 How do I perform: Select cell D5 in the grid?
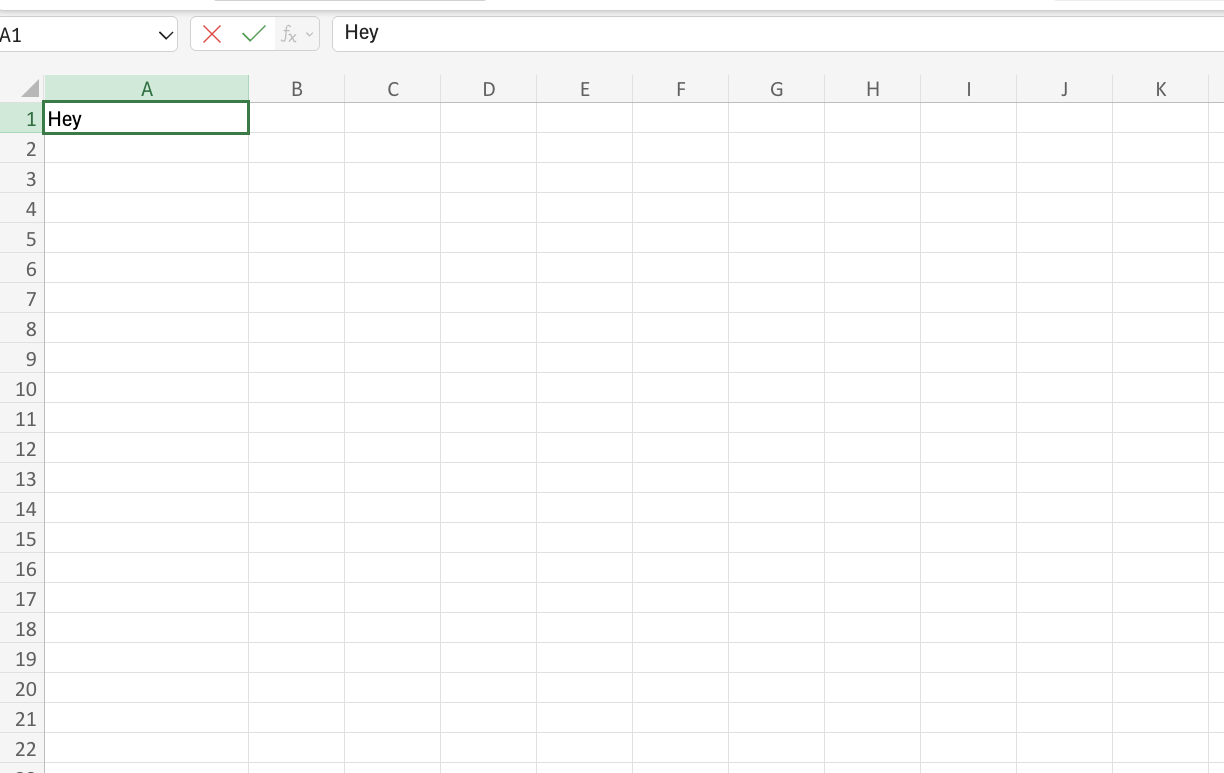[489, 239]
